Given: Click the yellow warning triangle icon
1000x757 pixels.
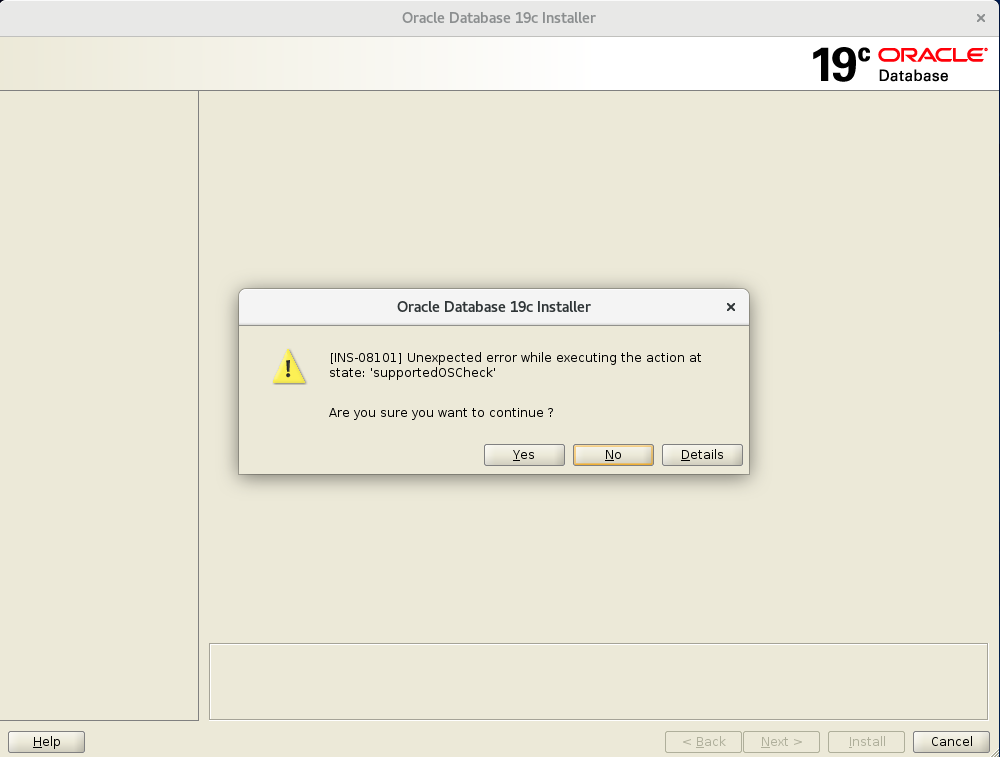Looking at the screenshot, I should (289, 366).
